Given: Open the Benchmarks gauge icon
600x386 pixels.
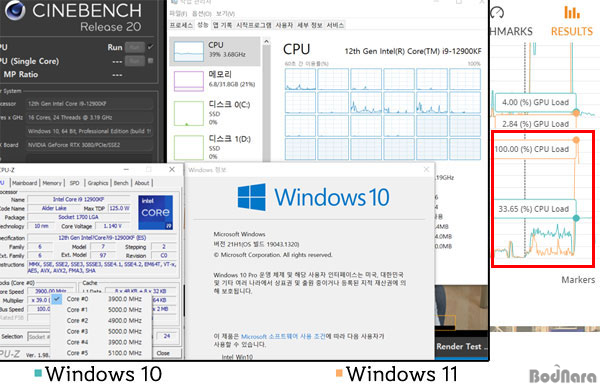Looking at the screenshot, I should tap(497, 13).
